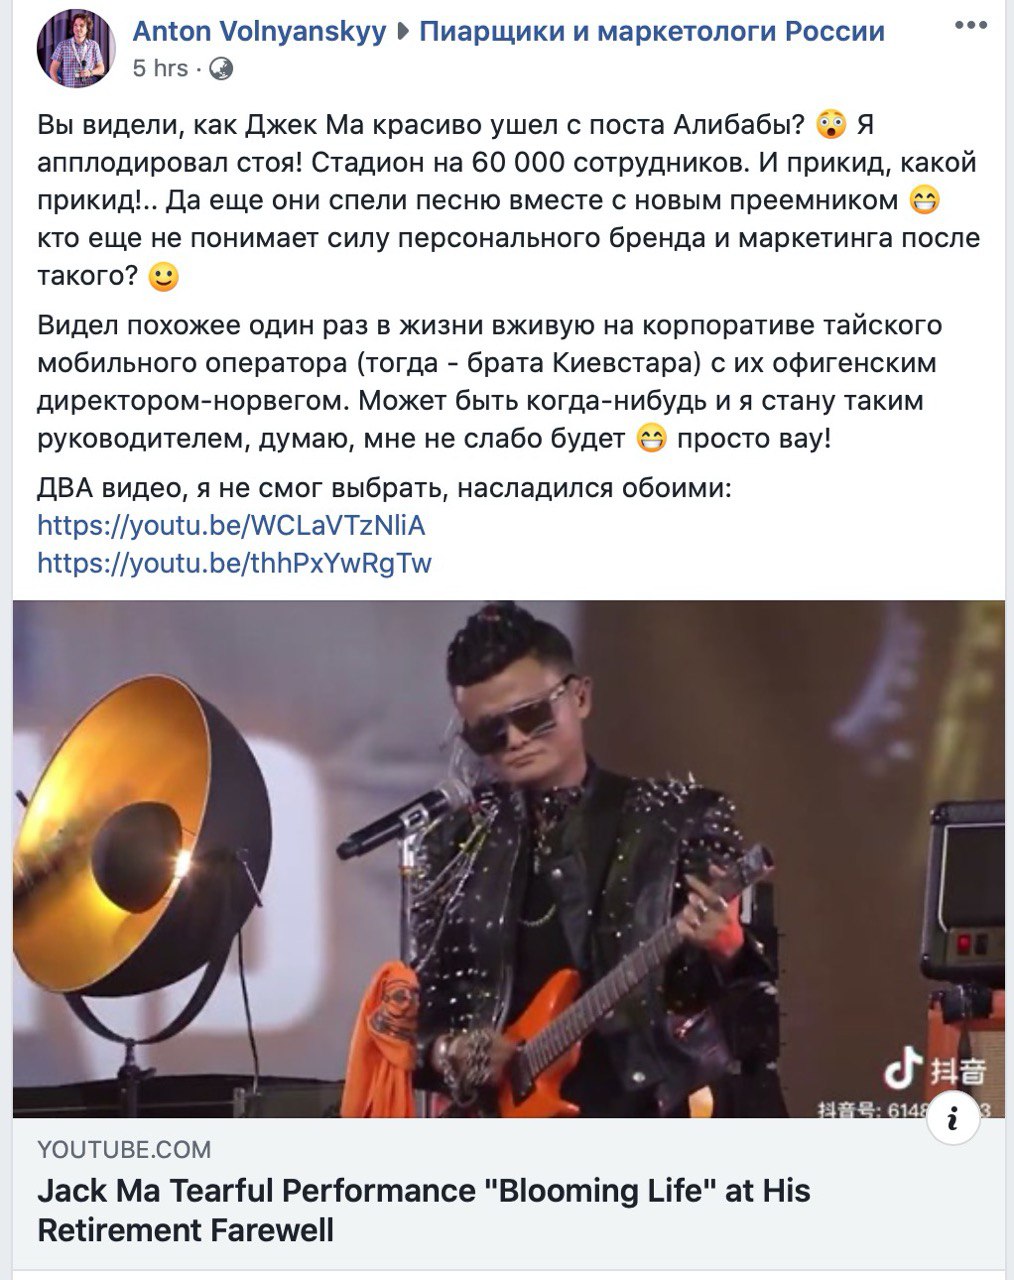The height and width of the screenshot is (1280, 1014).
Task: Click the arrow icon between author and group
Action: [403, 32]
